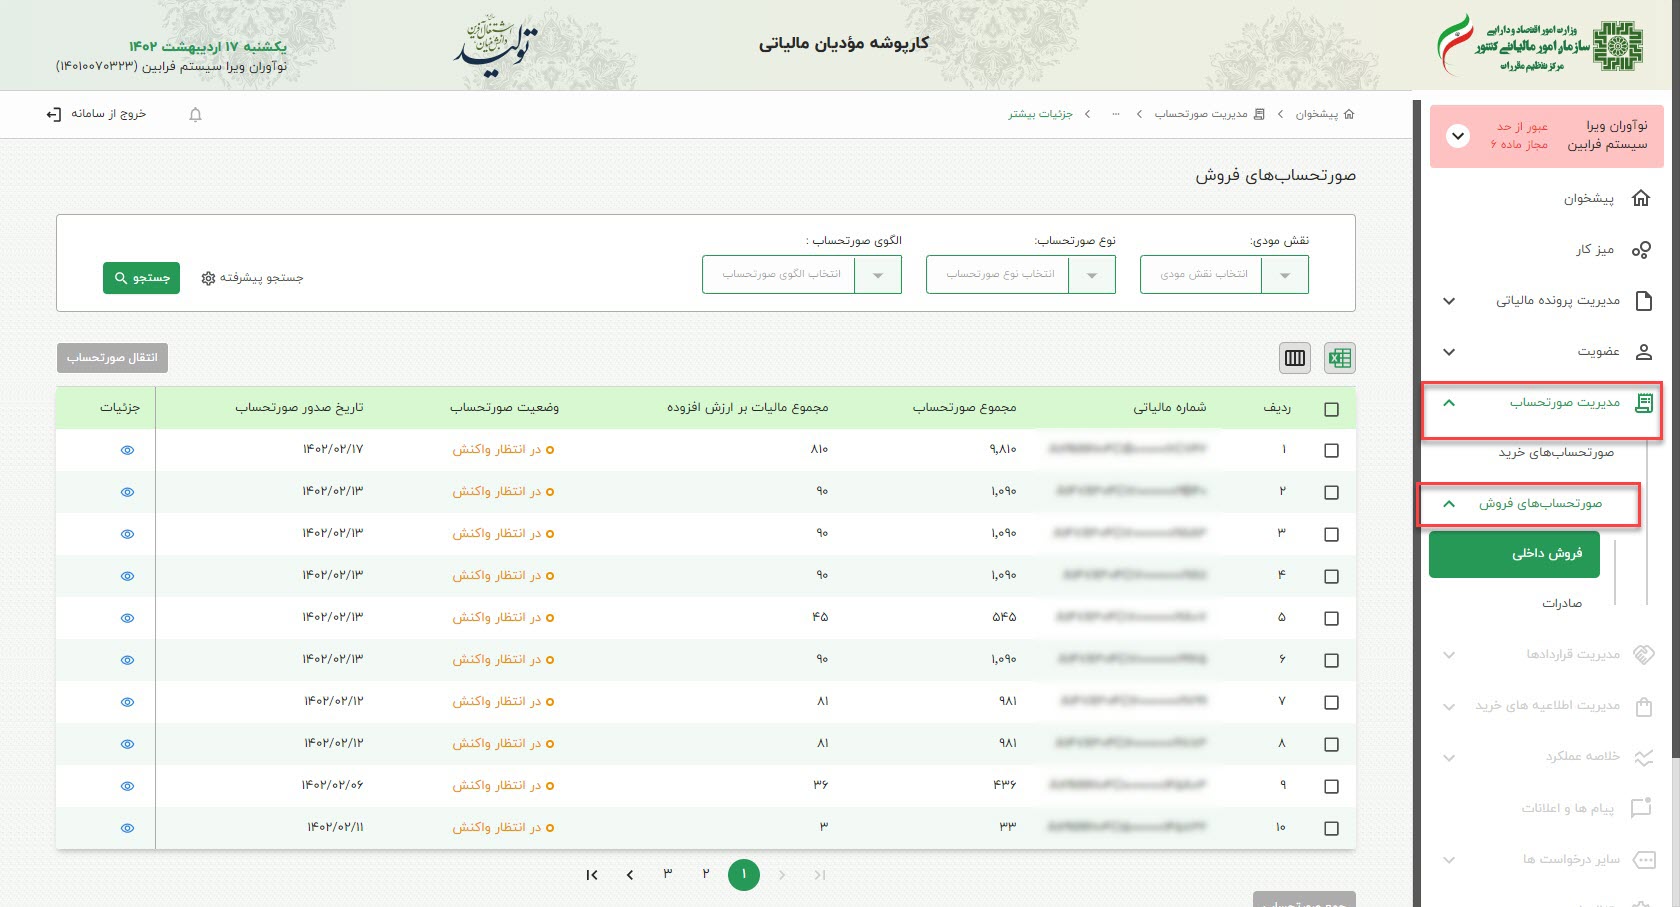
Task: Open the نقش مودی dropdown
Action: pyautogui.click(x=1285, y=275)
